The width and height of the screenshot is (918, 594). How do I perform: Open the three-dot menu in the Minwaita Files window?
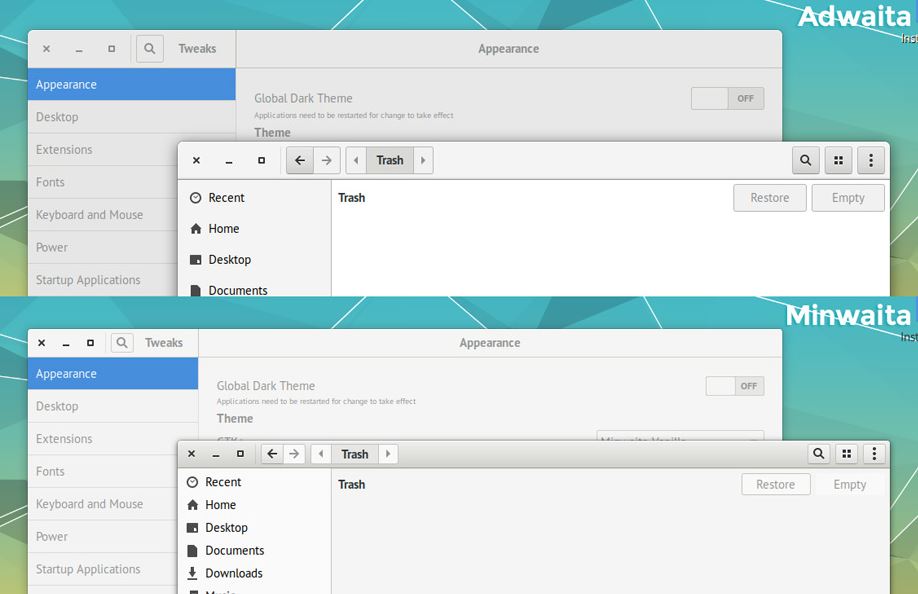pos(874,454)
